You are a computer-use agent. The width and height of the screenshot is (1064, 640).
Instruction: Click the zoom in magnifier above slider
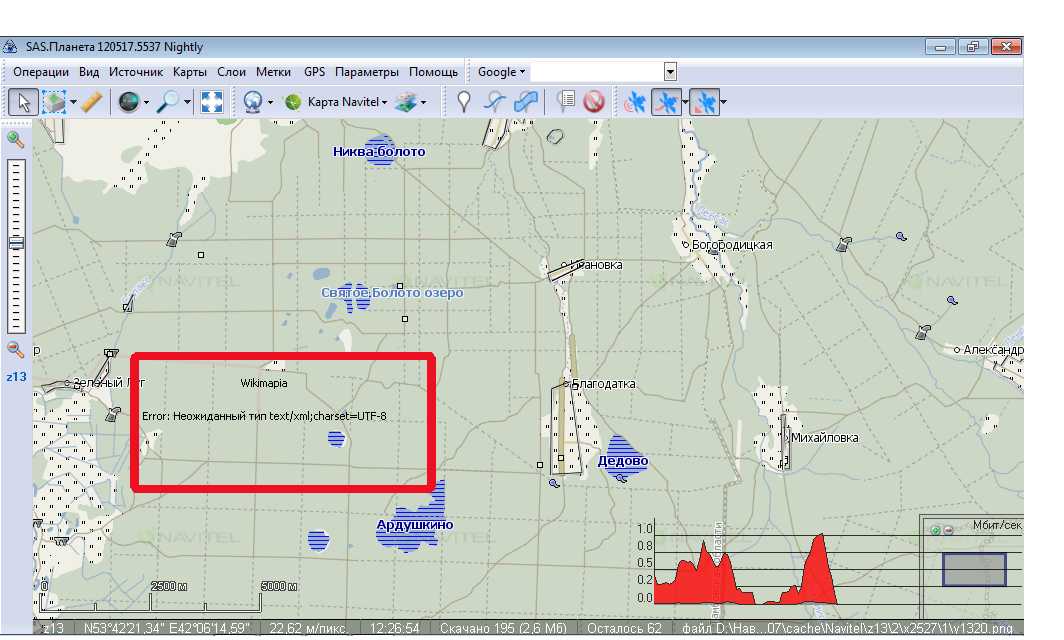16,139
